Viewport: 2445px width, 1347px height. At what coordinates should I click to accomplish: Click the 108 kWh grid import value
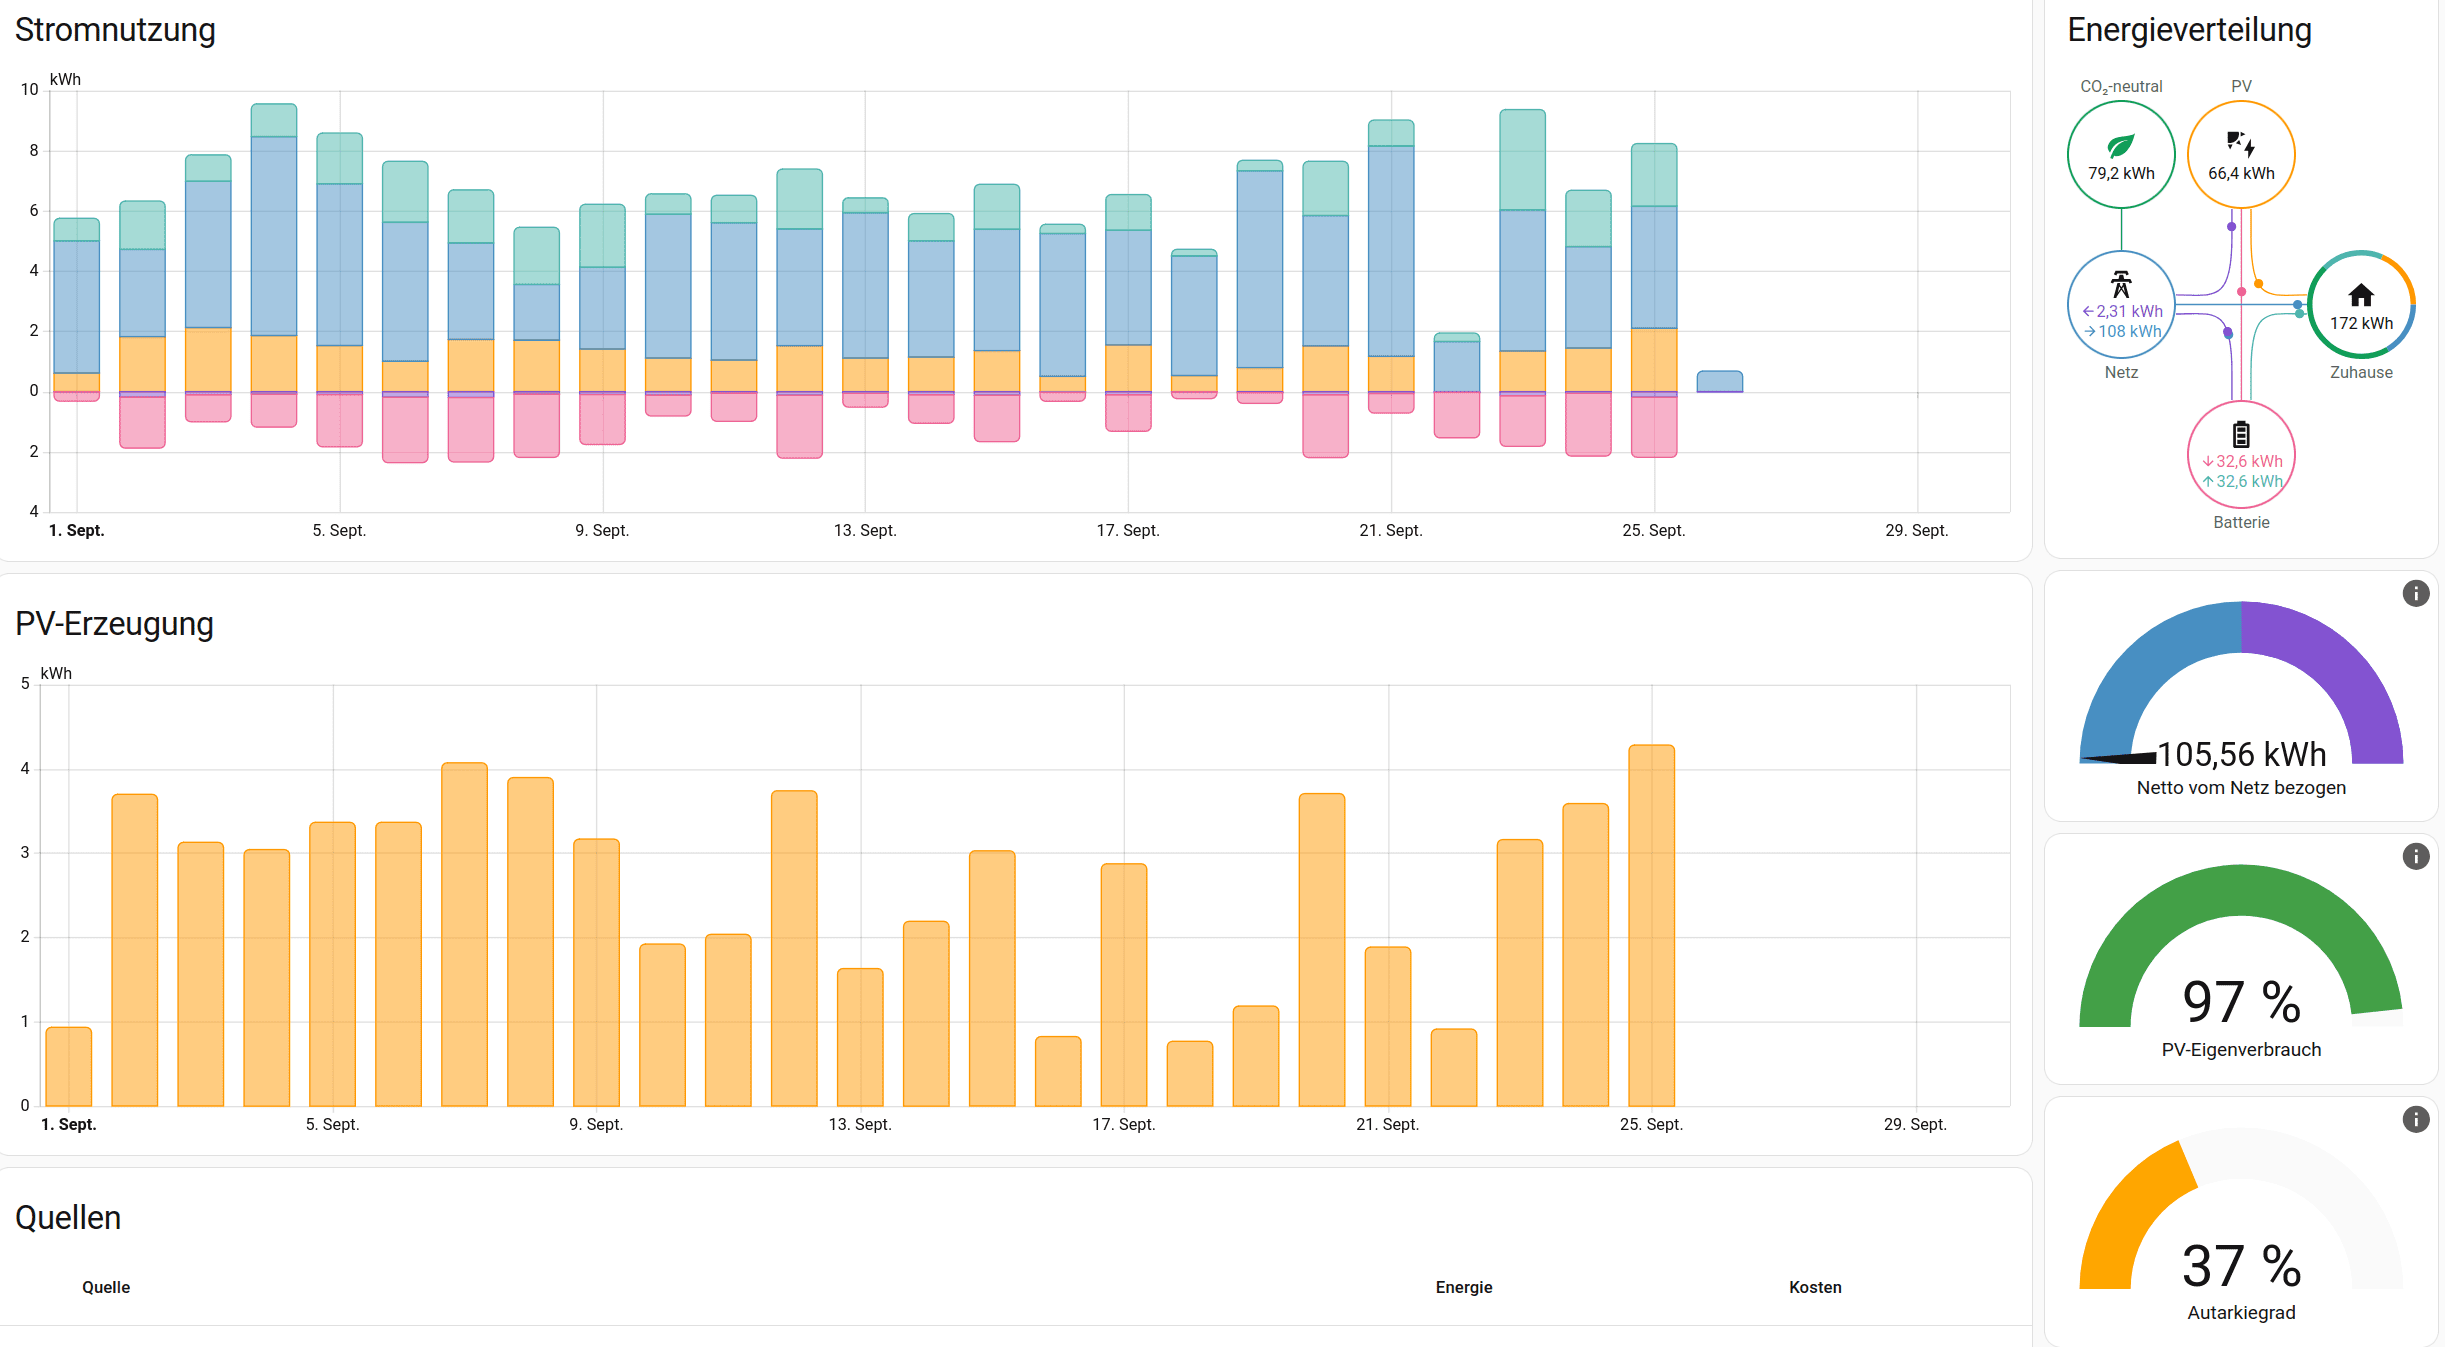[x=2129, y=332]
